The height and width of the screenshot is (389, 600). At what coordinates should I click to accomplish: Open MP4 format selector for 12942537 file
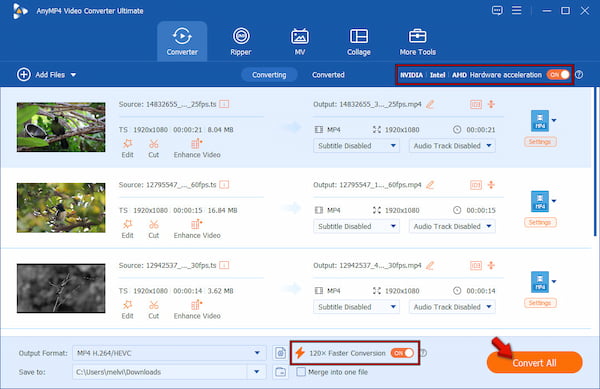coord(543,282)
